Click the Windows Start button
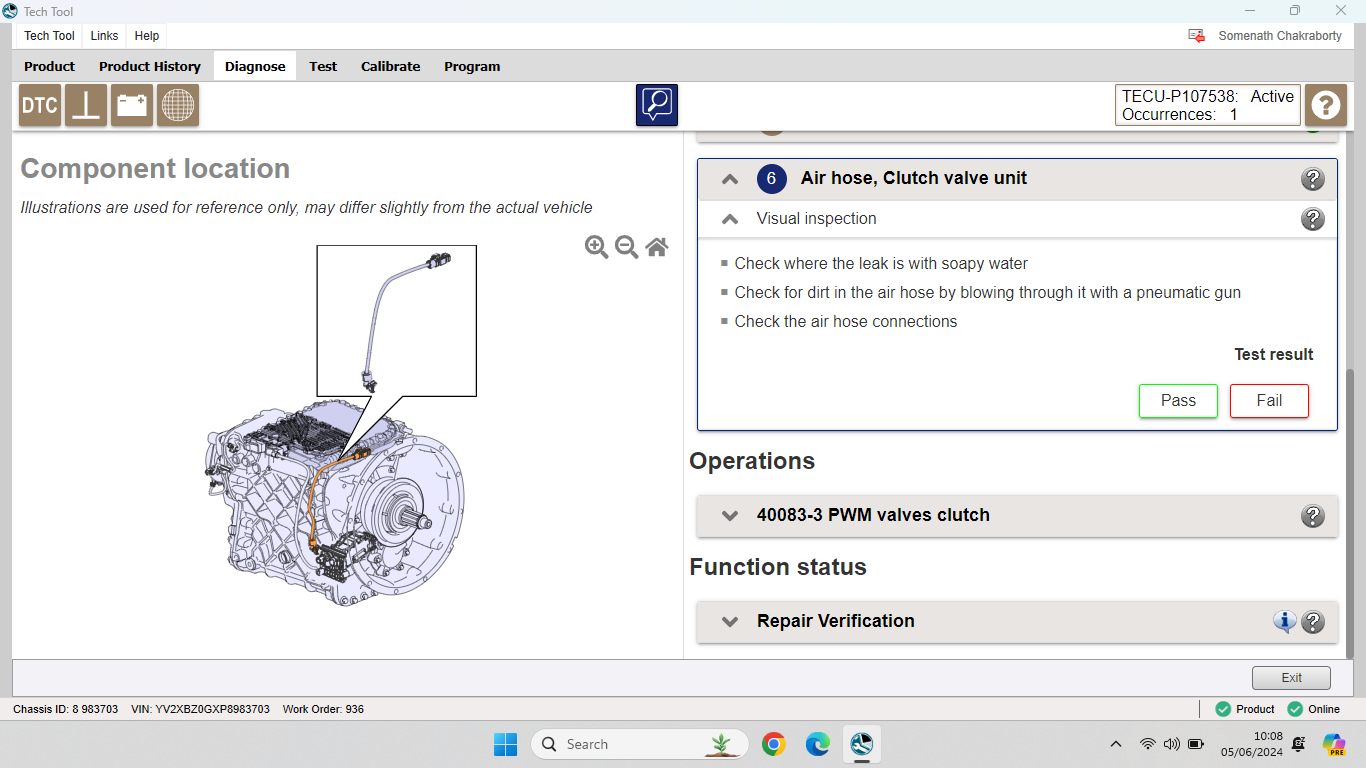Viewport: 1366px width, 768px height. [506, 744]
